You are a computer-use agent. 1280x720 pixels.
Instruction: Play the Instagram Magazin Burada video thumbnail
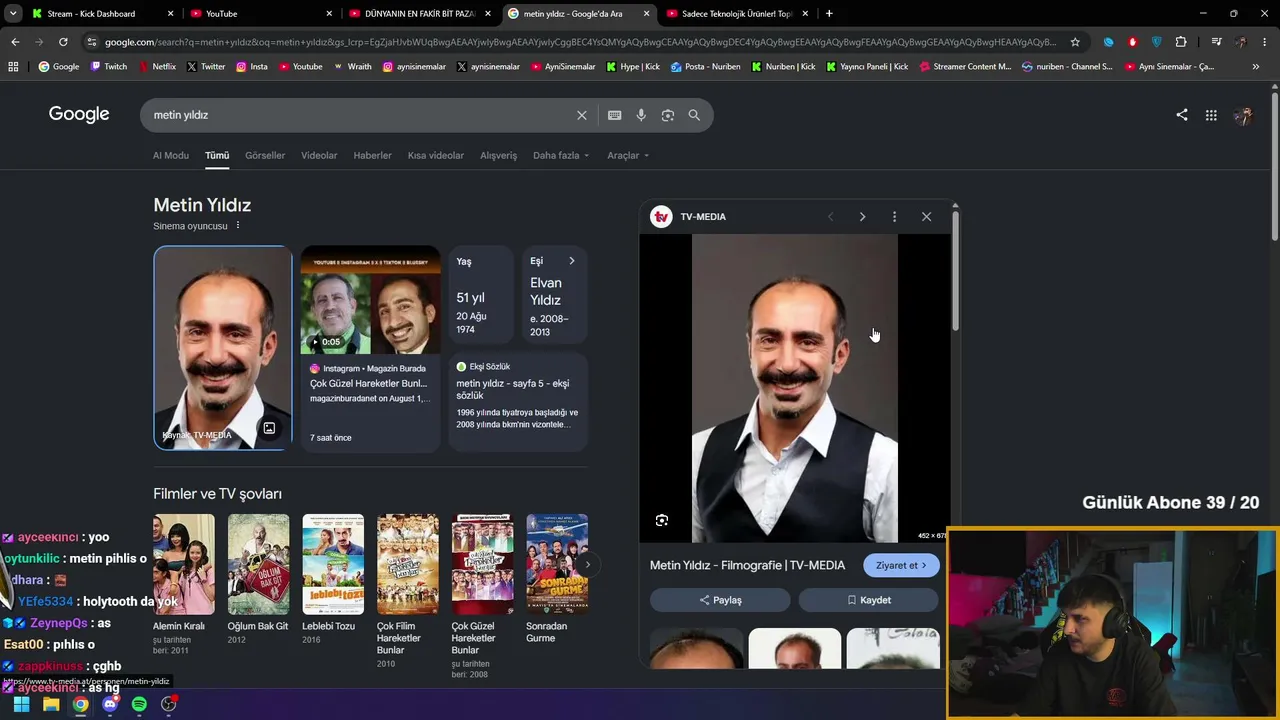pos(370,300)
